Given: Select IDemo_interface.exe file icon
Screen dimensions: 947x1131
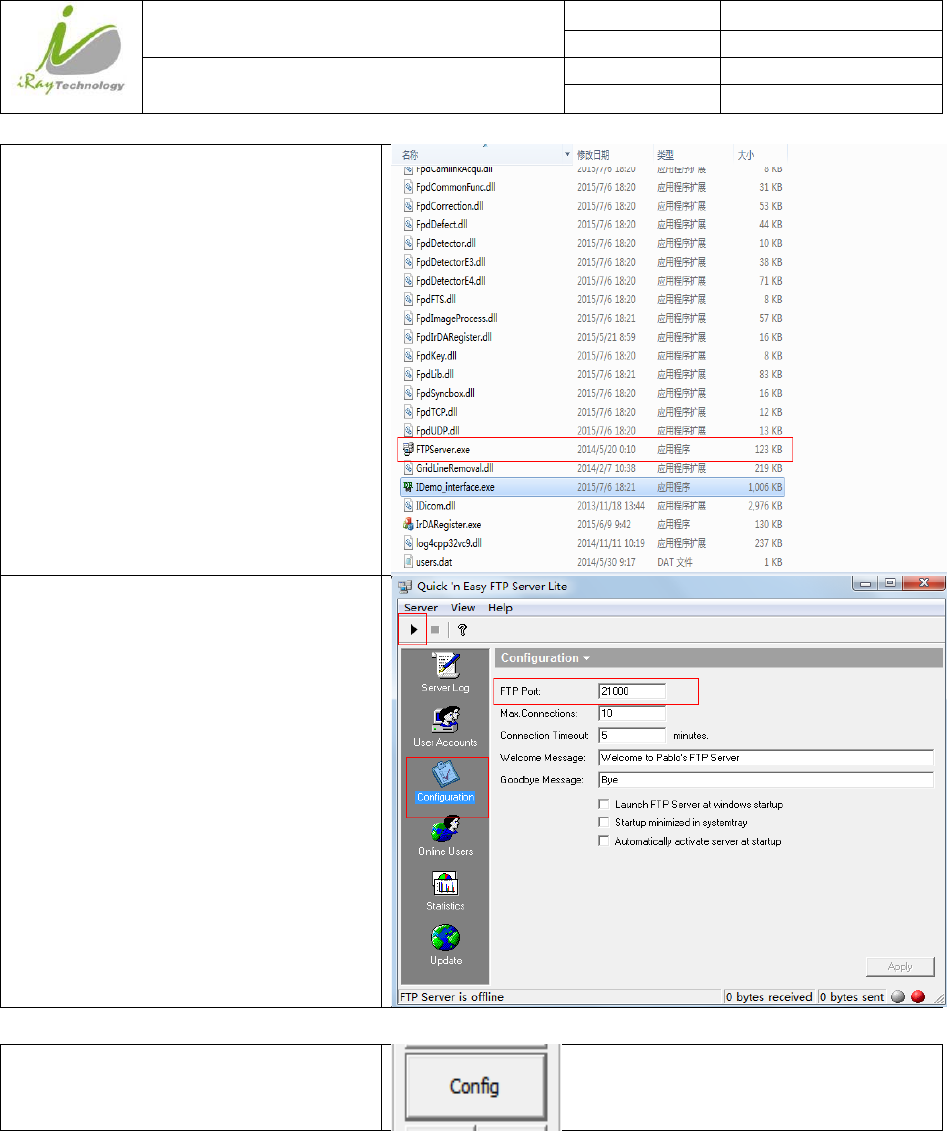Looking at the screenshot, I should pos(408,487).
